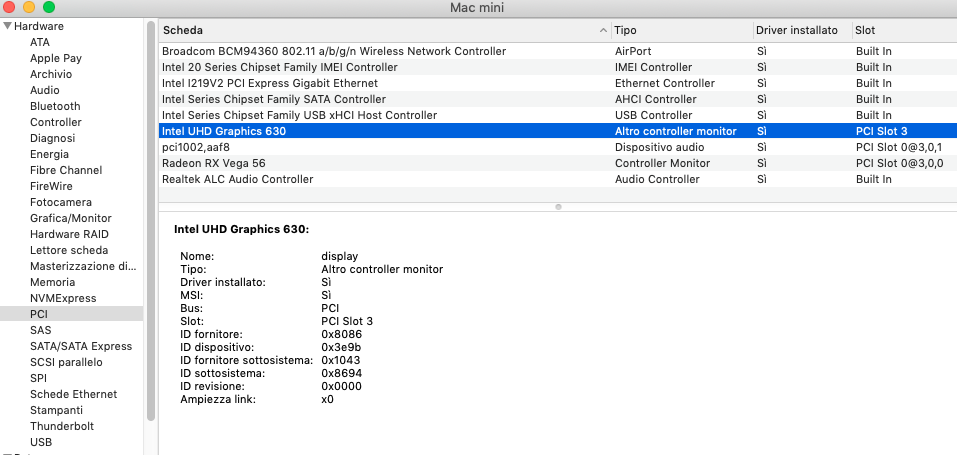Click the PCI Slot 0@3,0,1 cell
This screenshot has width=957, height=455.
899,147
